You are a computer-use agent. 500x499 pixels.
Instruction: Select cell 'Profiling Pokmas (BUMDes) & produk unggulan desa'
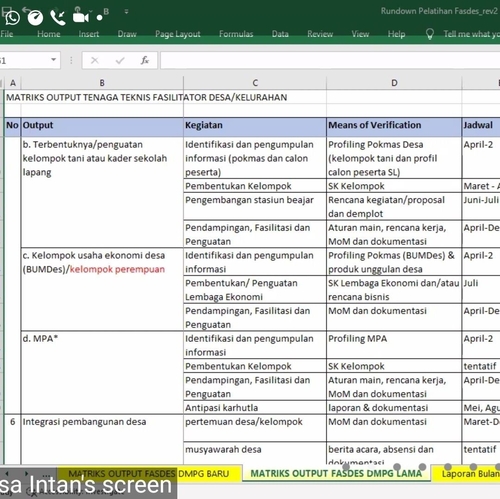(x=394, y=262)
